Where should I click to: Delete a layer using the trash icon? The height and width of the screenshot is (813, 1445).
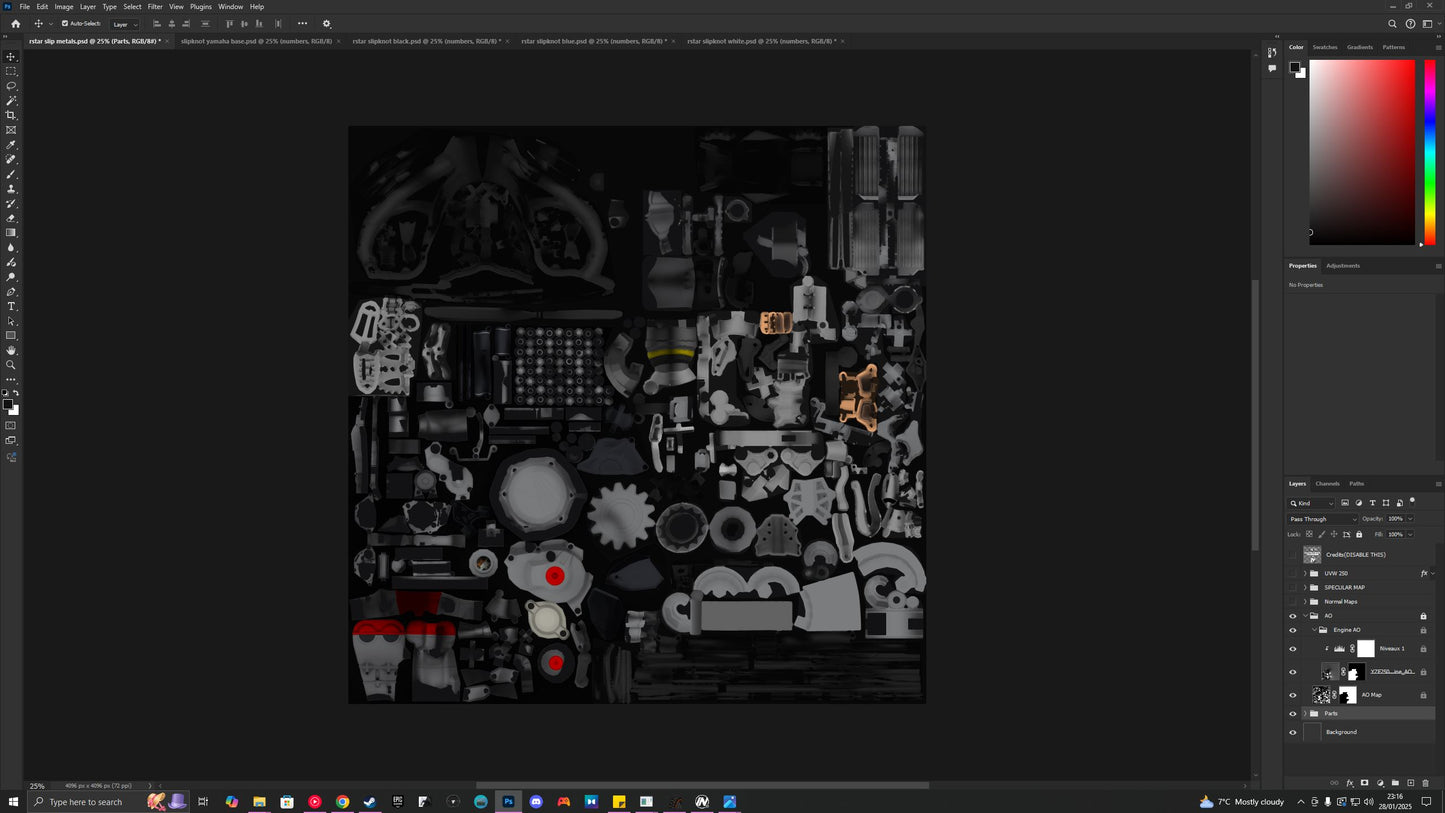click(1426, 784)
